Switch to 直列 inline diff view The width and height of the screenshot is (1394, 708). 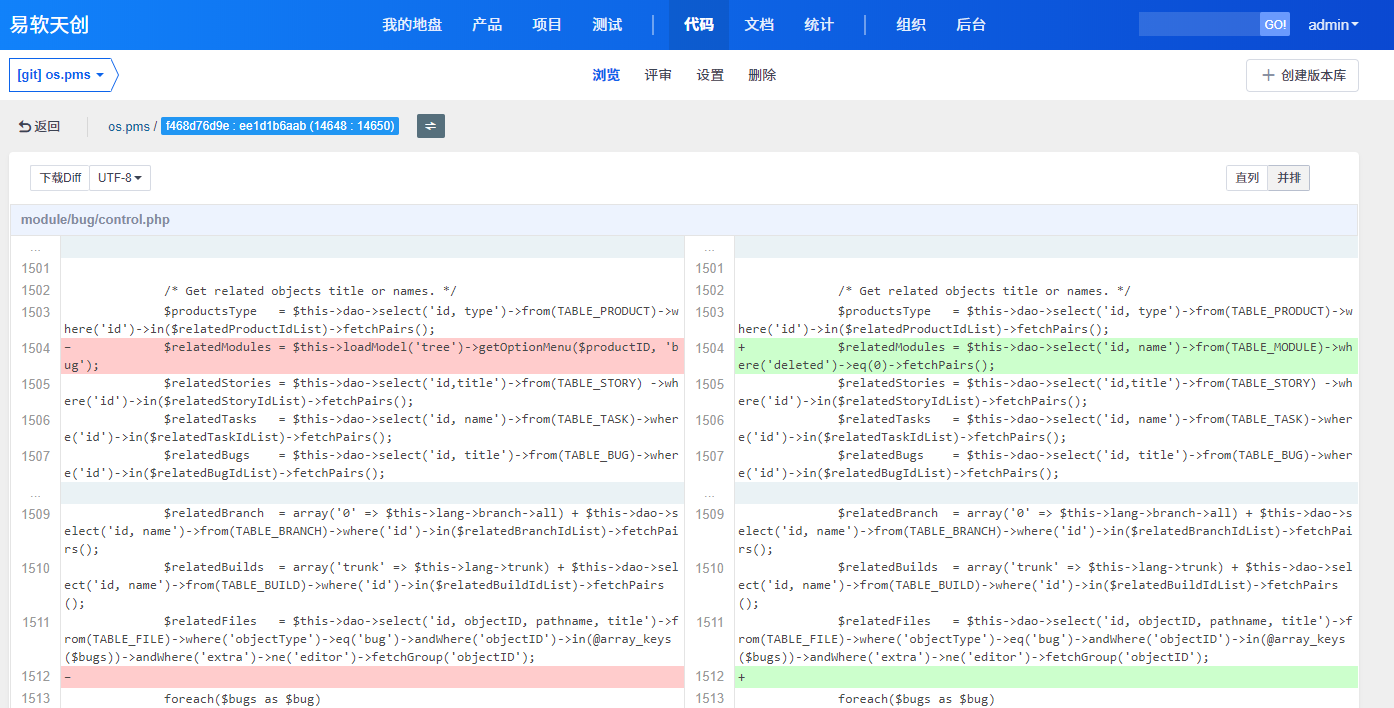pyautogui.click(x=1247, y=178)
